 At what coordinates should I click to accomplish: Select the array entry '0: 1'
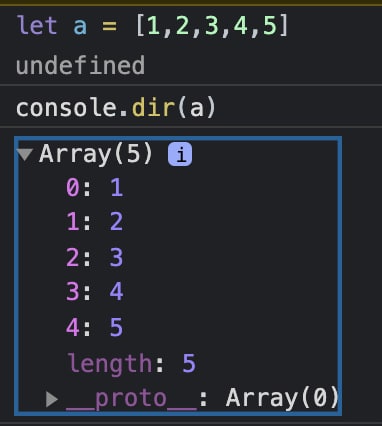pos(95,188)
